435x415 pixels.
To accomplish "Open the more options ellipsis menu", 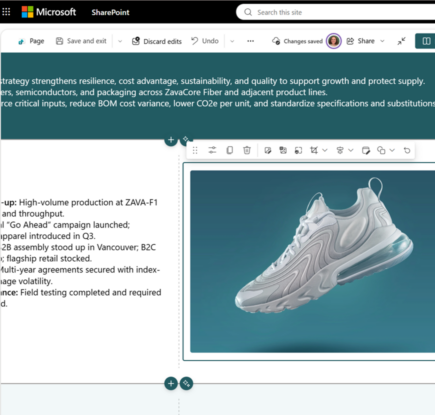I will point(250,41).
